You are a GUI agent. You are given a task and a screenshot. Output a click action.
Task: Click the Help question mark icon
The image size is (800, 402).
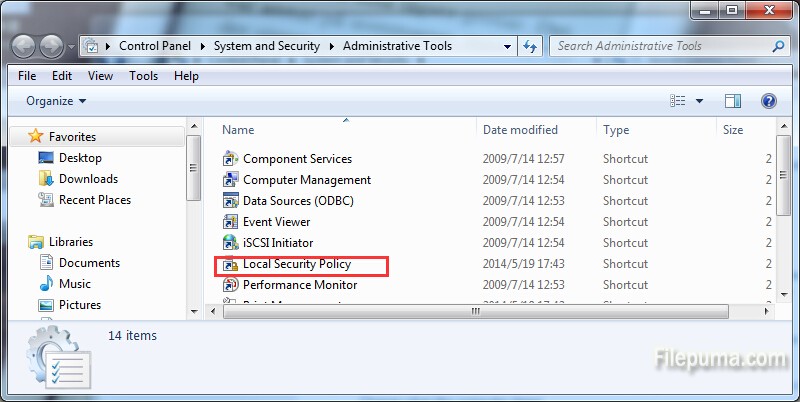pos(768,101)
